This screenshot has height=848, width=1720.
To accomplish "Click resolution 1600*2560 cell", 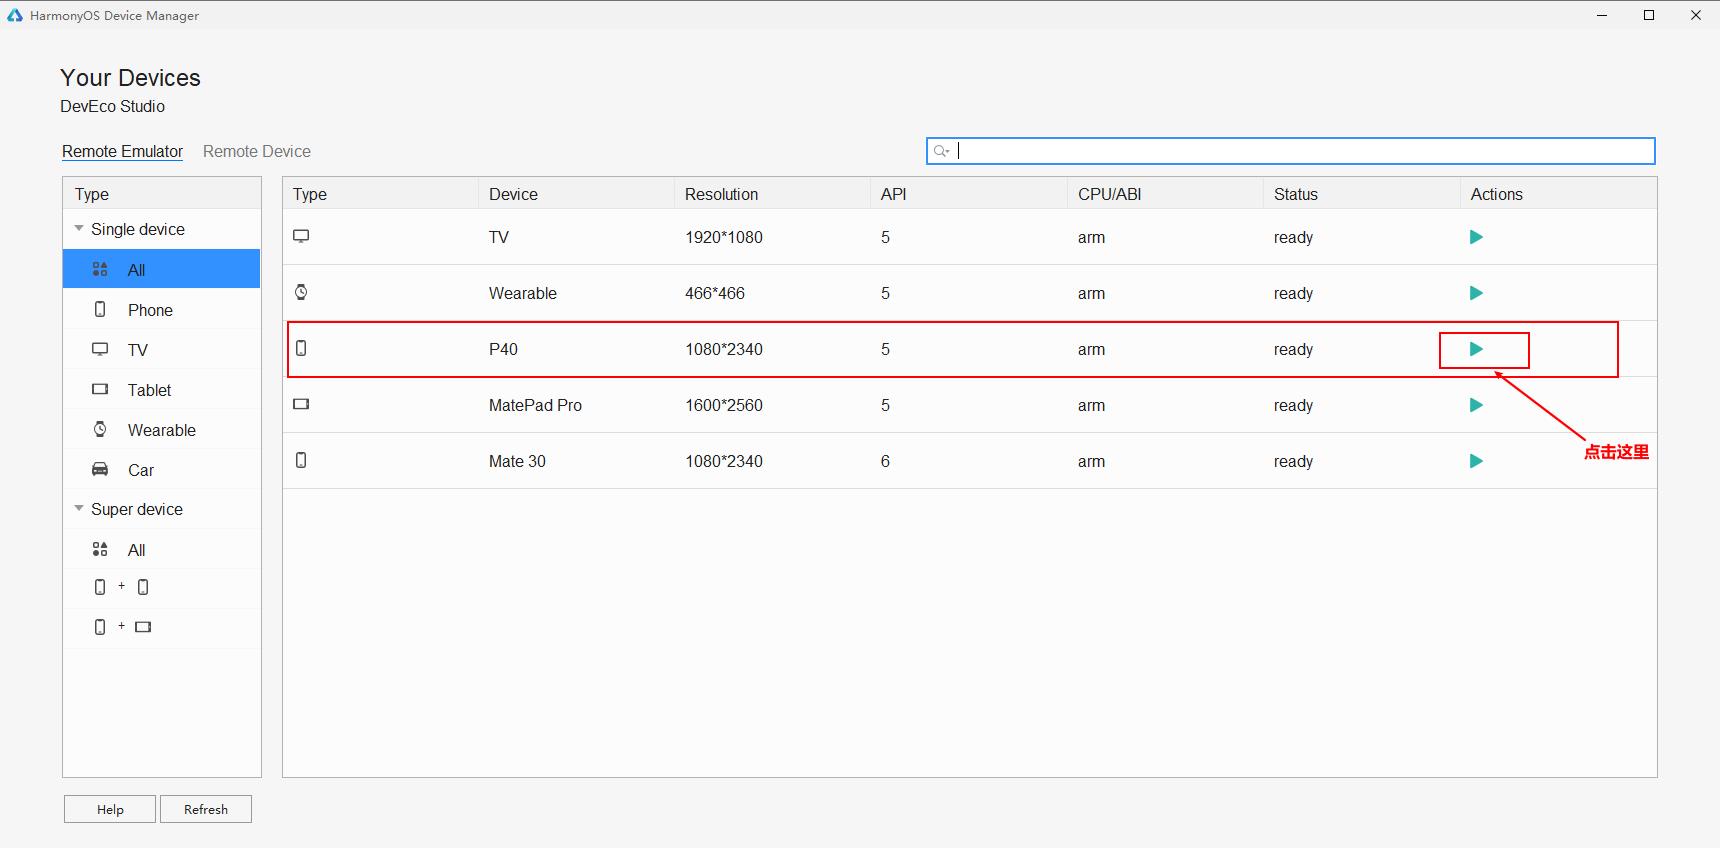I will point(724,405).
